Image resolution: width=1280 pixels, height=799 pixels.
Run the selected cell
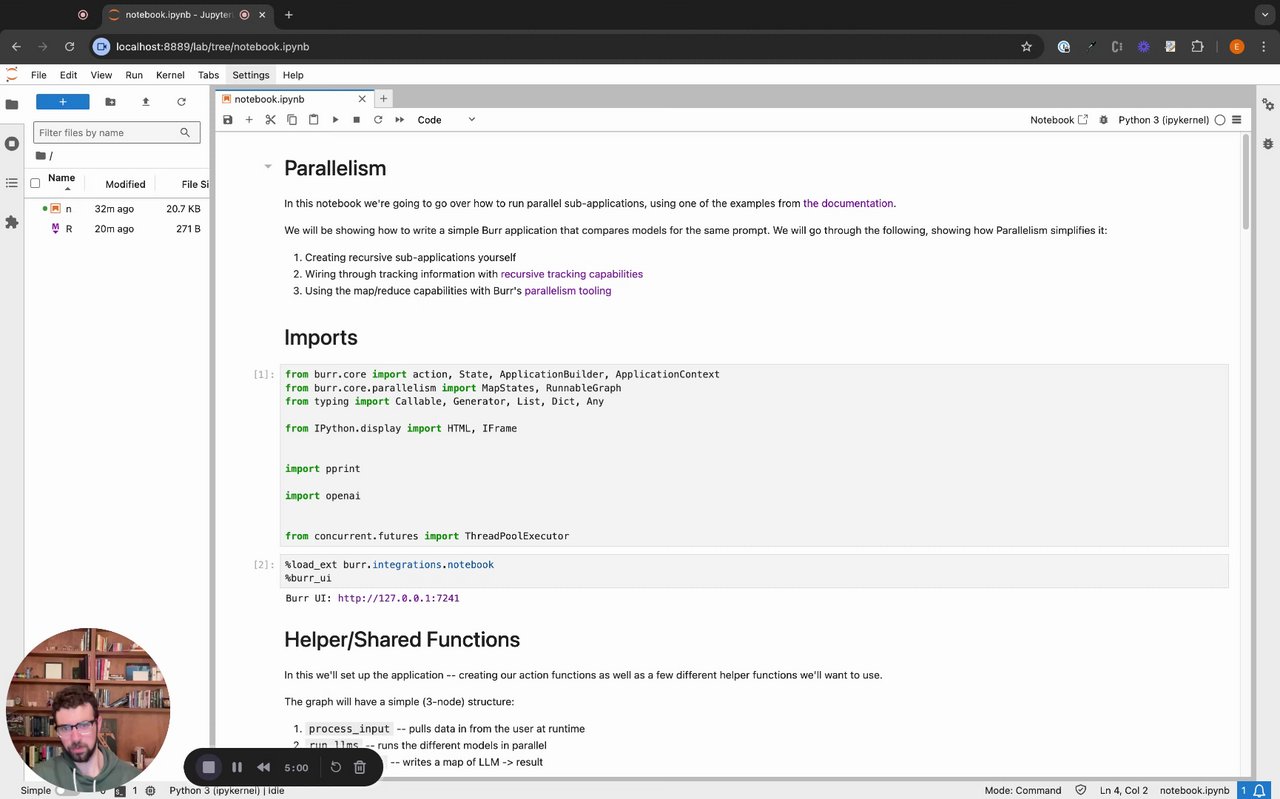[x=335, y=120]
